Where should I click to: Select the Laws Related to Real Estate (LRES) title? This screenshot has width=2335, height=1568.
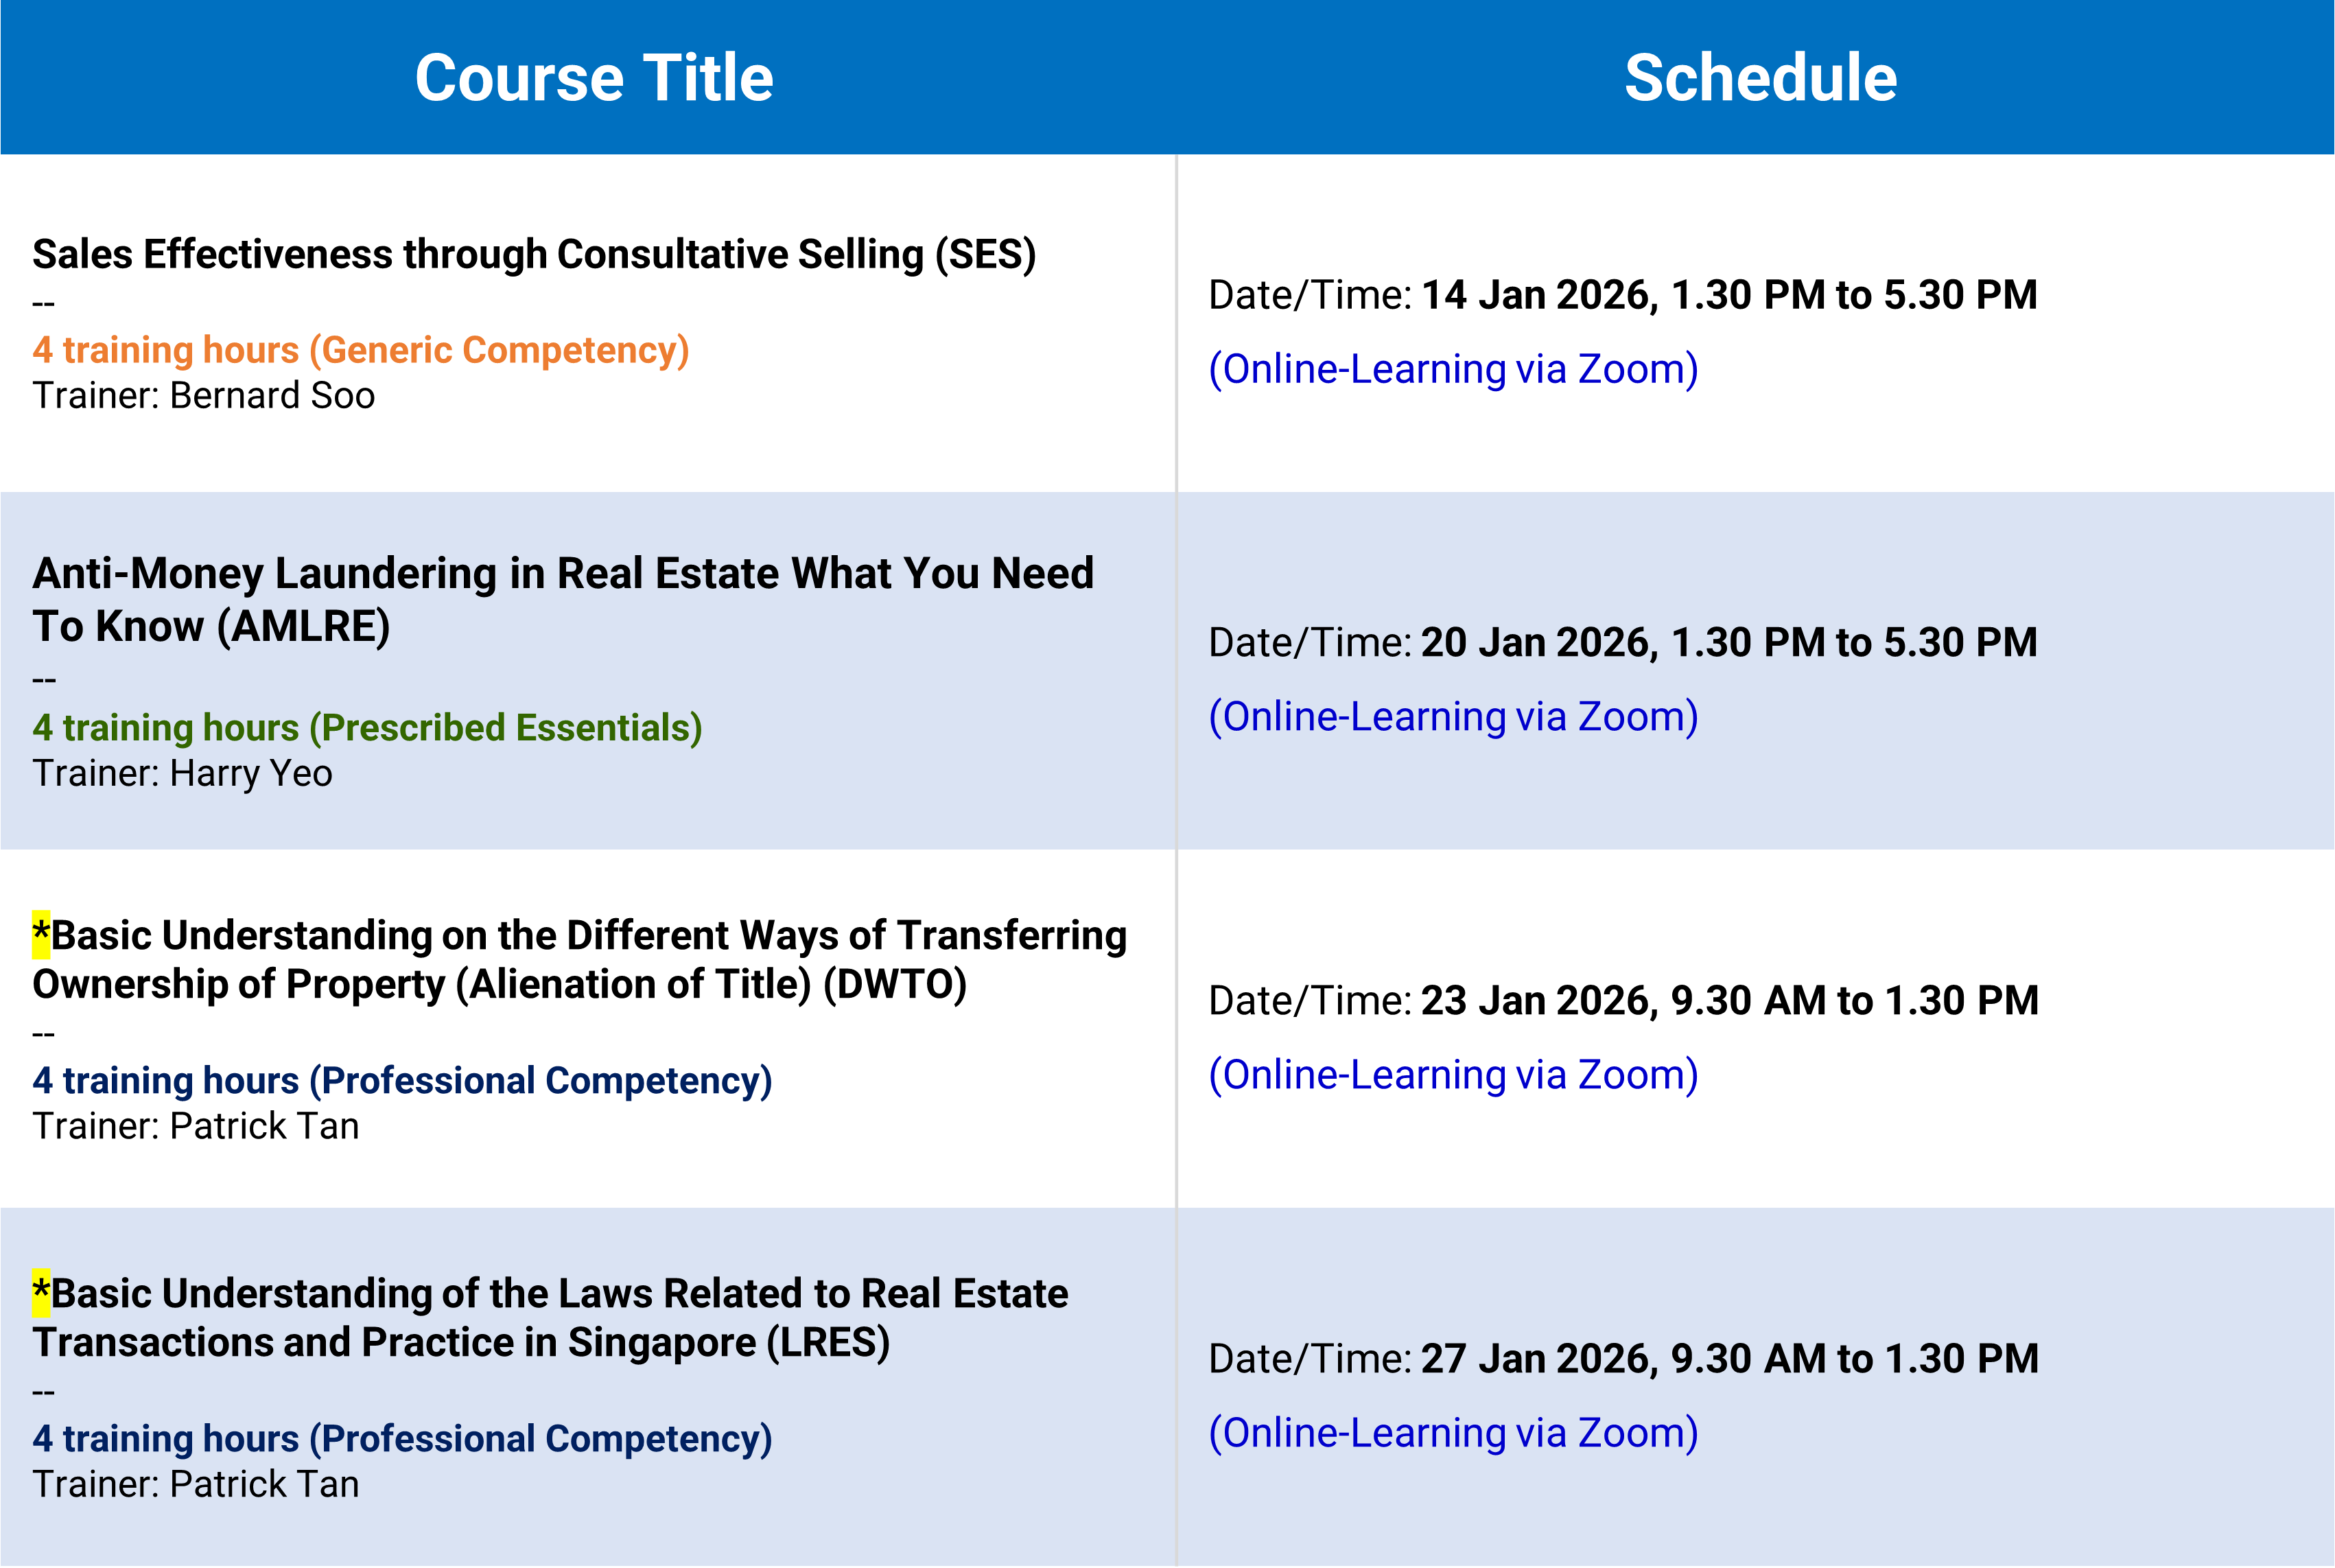(x=550, y=1317)
